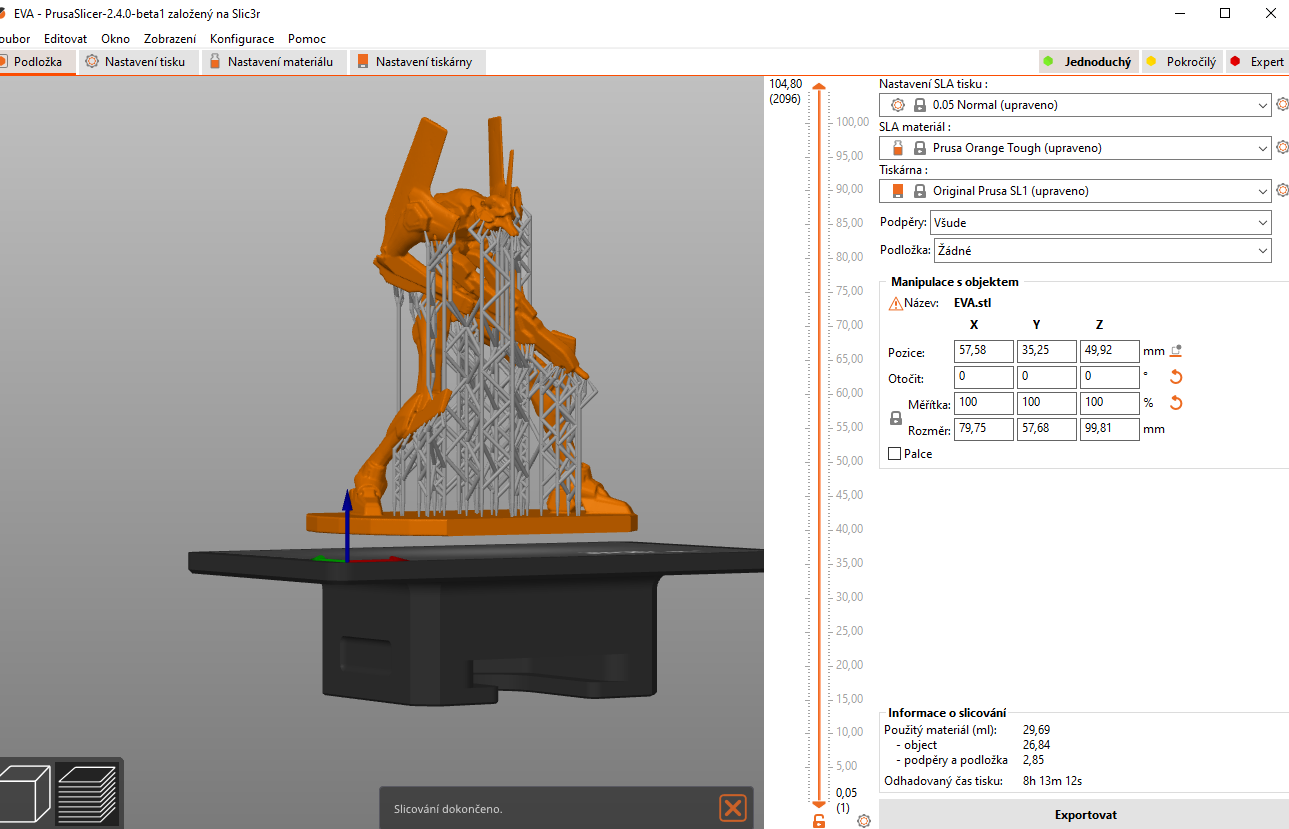Viewport: 1289px width, 829px height.
Task: Open the Editovat menu
Action: click(65, 39)
